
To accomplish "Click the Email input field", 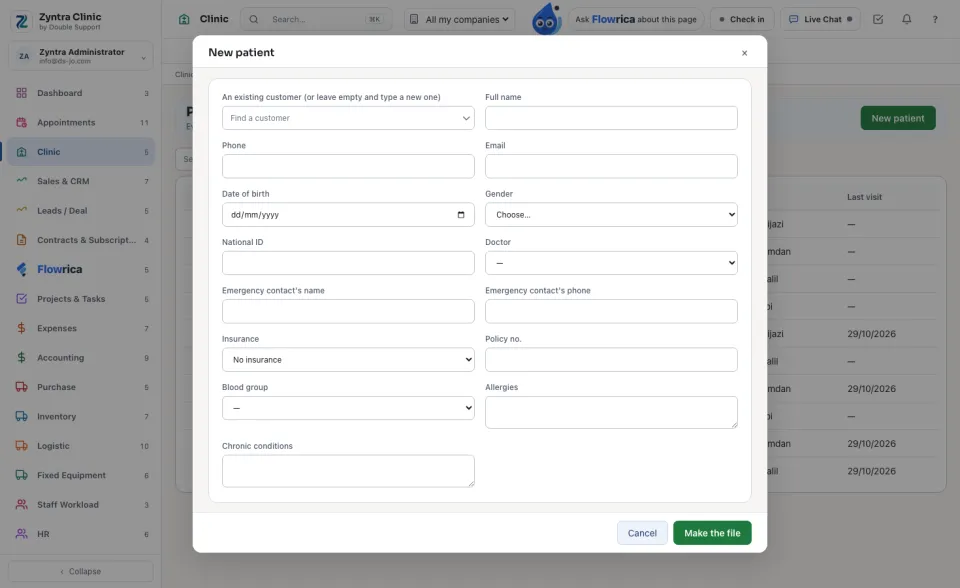I will (611, 167).
